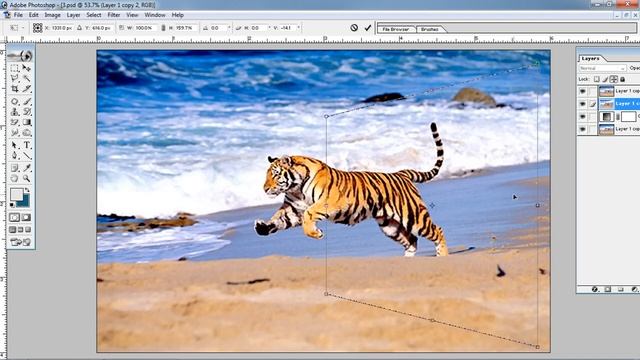Select the Brush tool
This screenshot has height=360, width=640.
click(27, 101)
